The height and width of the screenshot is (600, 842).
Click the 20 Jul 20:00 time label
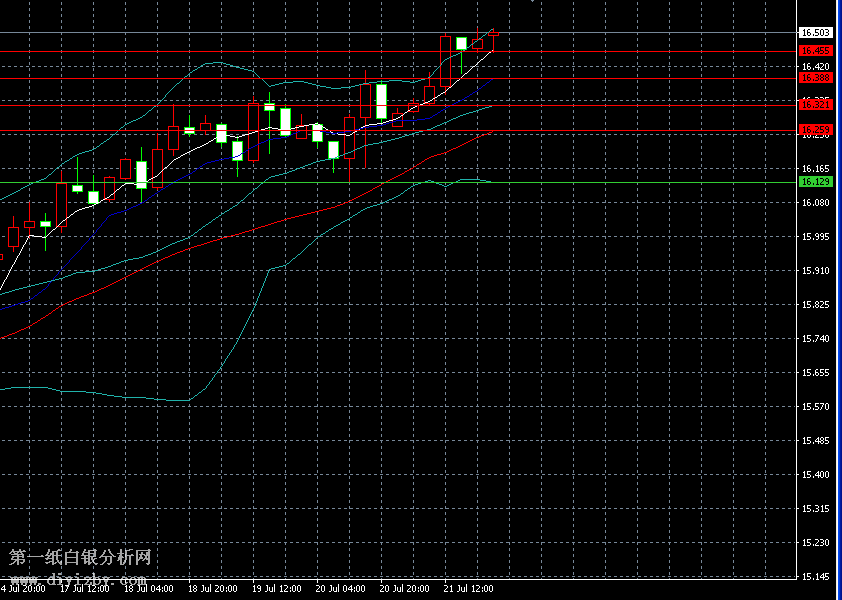pyautogui.click(x=404, y=589)
